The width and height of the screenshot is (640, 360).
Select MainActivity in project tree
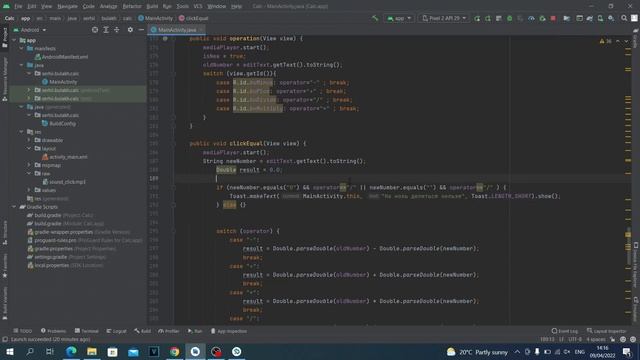coord(60,82)
